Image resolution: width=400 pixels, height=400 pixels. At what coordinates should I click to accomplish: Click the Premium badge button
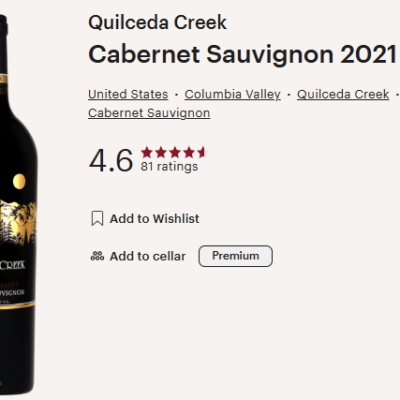pyautogui.click(x=236, y=256)
